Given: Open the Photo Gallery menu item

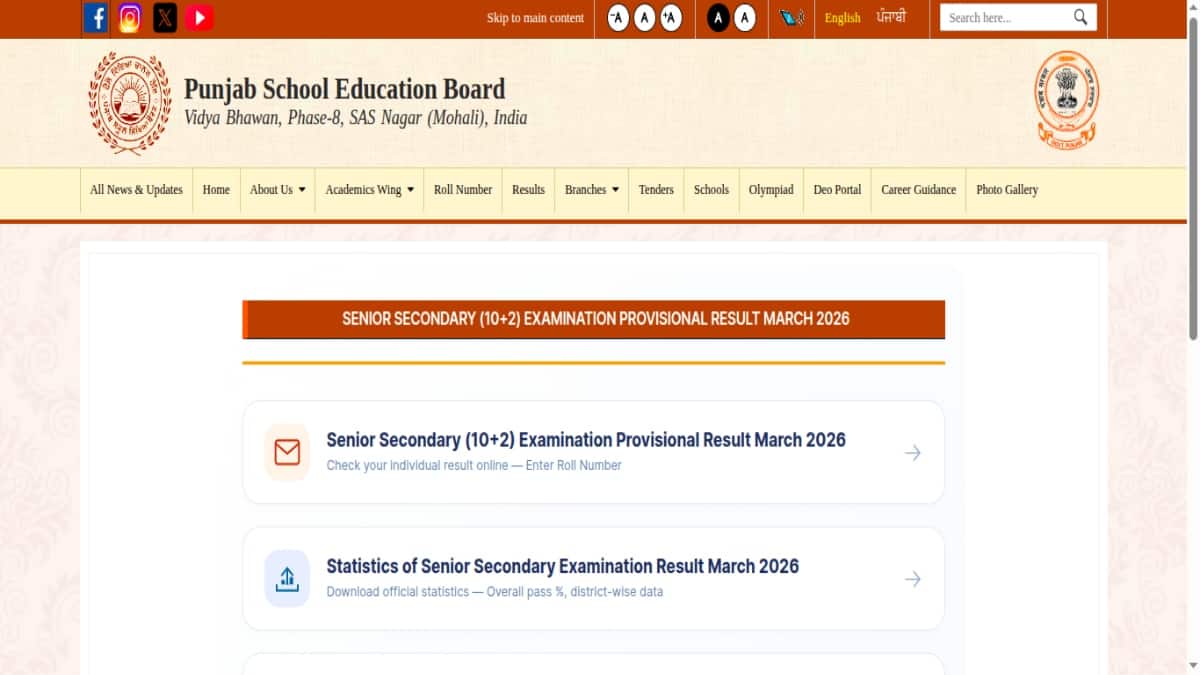Looking at the screenshot, I should tap(1007, 190).
